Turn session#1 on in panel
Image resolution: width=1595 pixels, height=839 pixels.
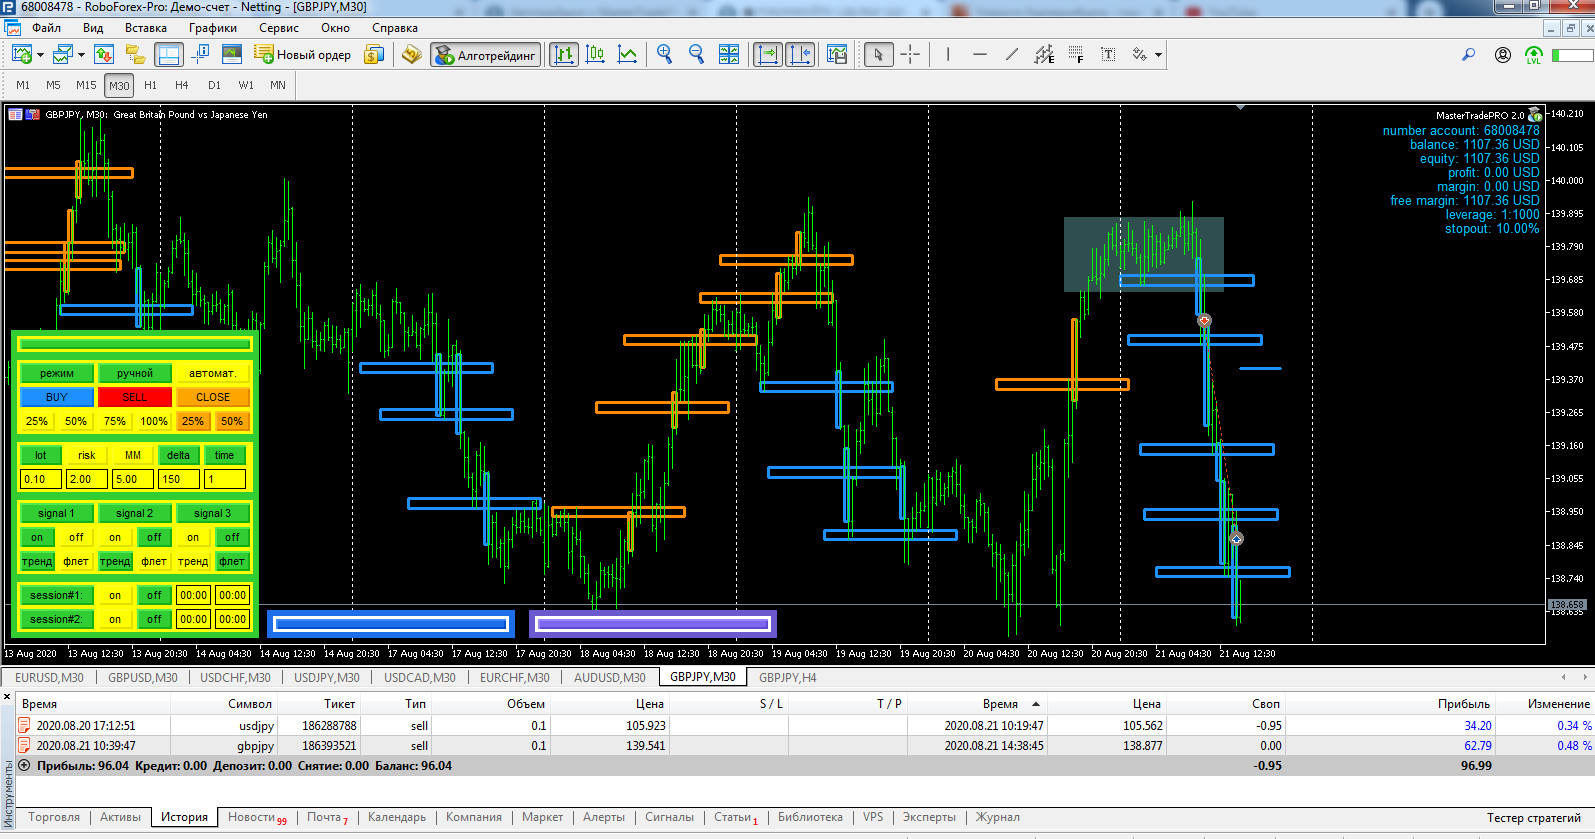[115, 595]
